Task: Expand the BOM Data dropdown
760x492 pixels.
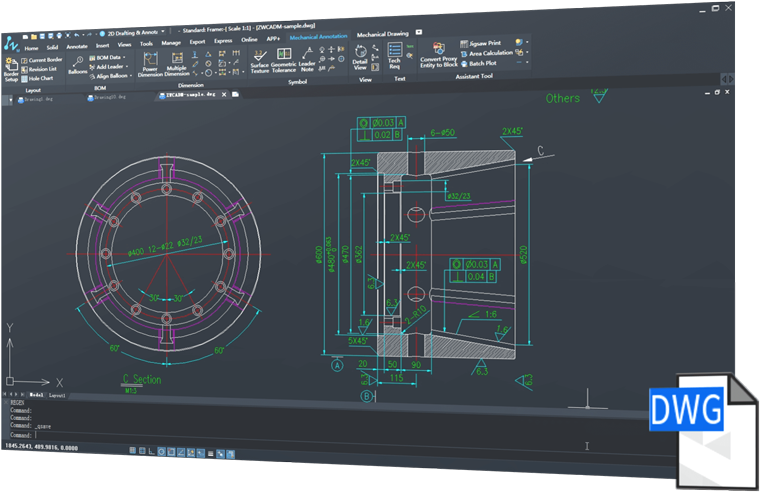Action: (125, 58)
